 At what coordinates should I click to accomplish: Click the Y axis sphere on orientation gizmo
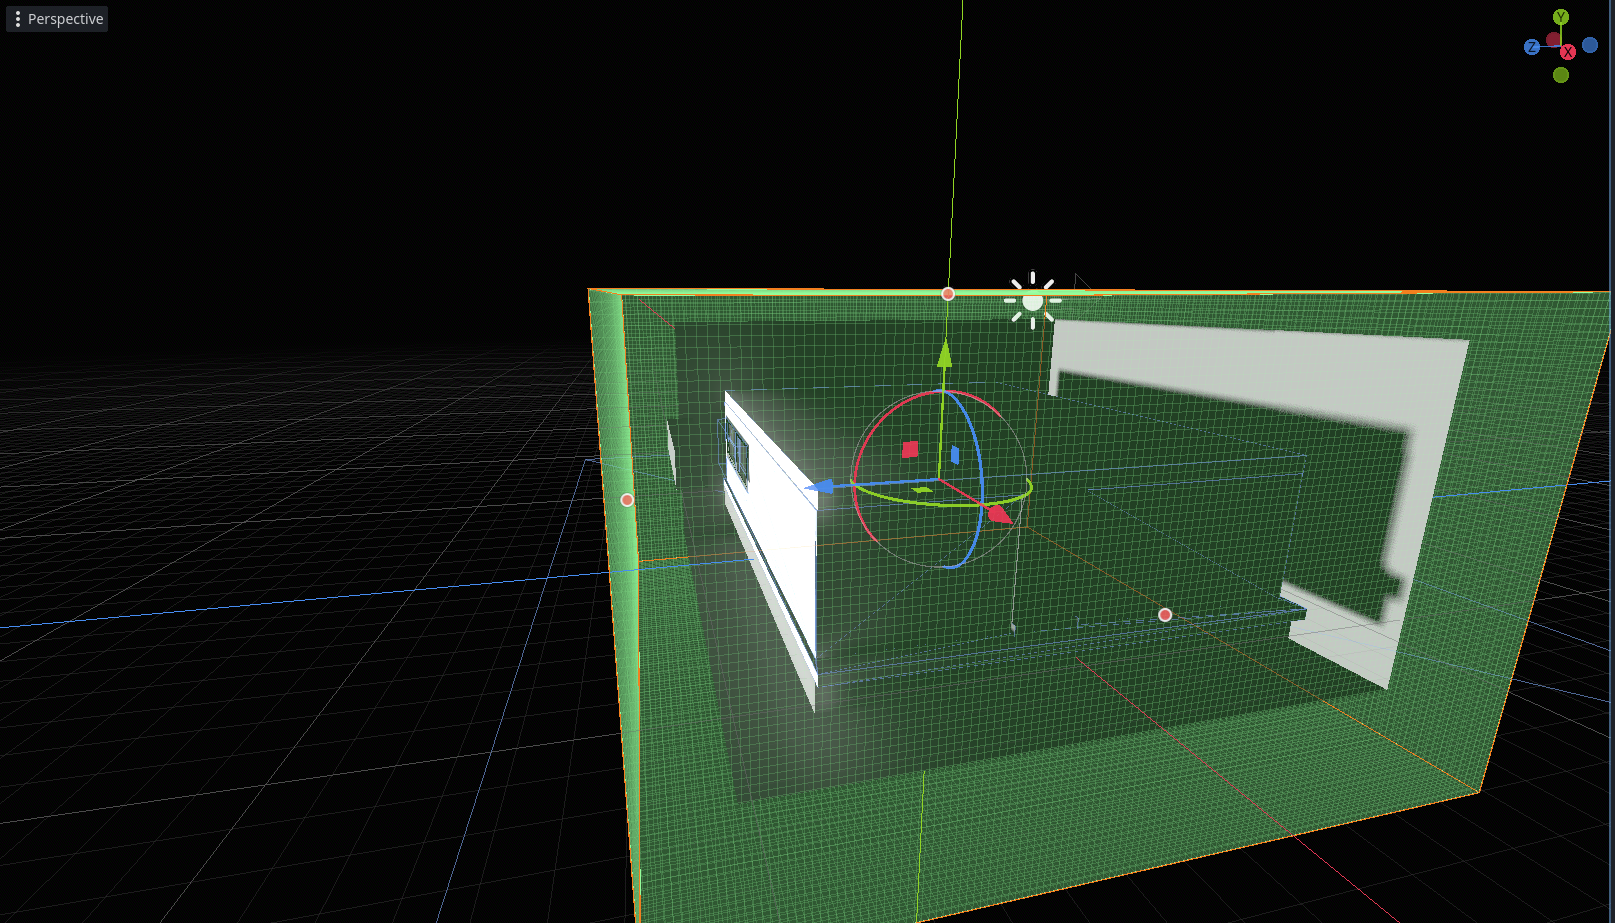point(1560,16)
